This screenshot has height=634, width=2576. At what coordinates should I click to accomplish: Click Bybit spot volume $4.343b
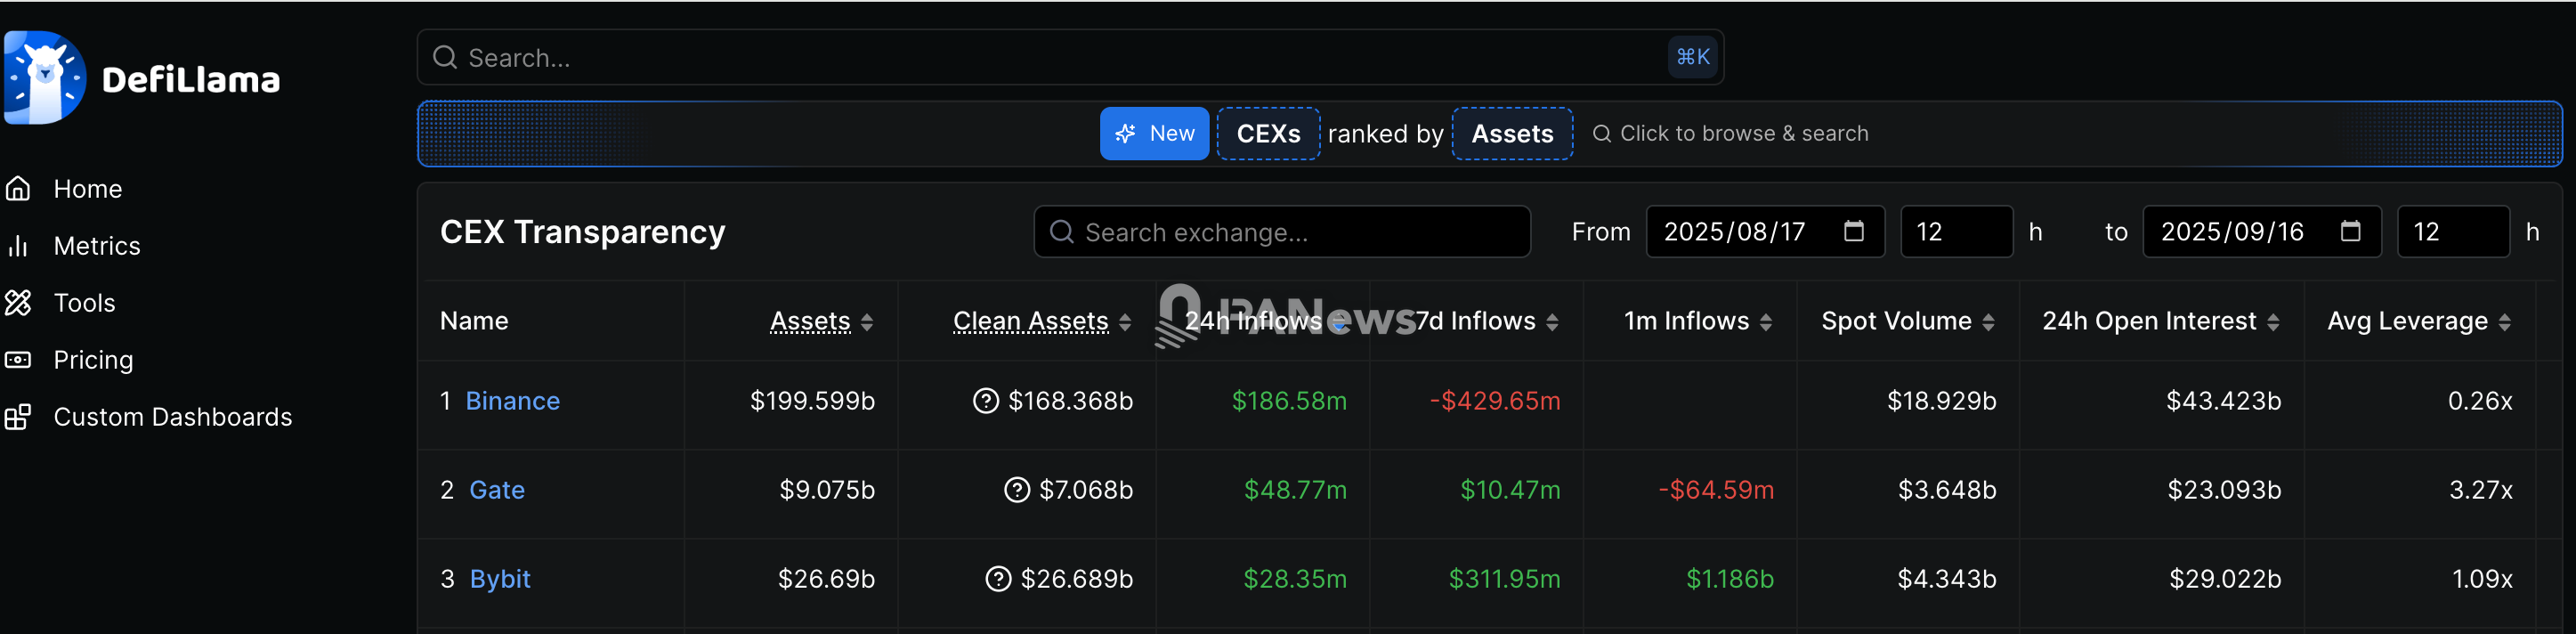pos(1947,579)
